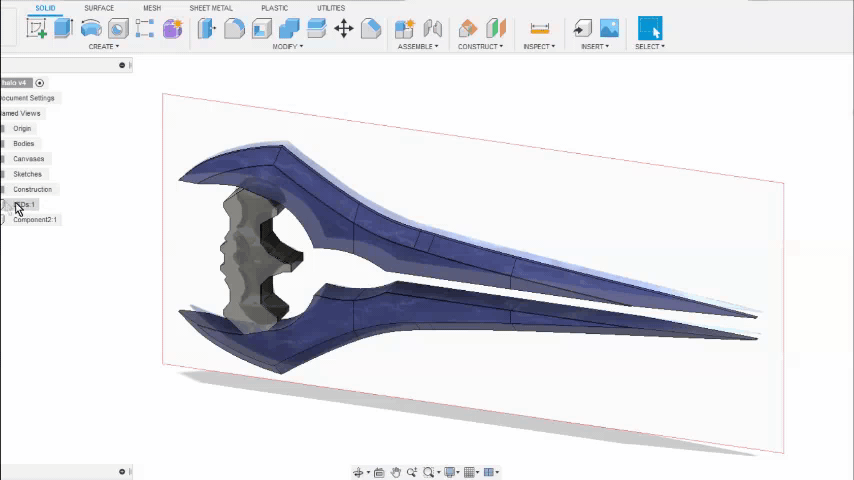Open Viewports layout icon
The width and height of the screenshot is (854, 480).
point(489,472)
